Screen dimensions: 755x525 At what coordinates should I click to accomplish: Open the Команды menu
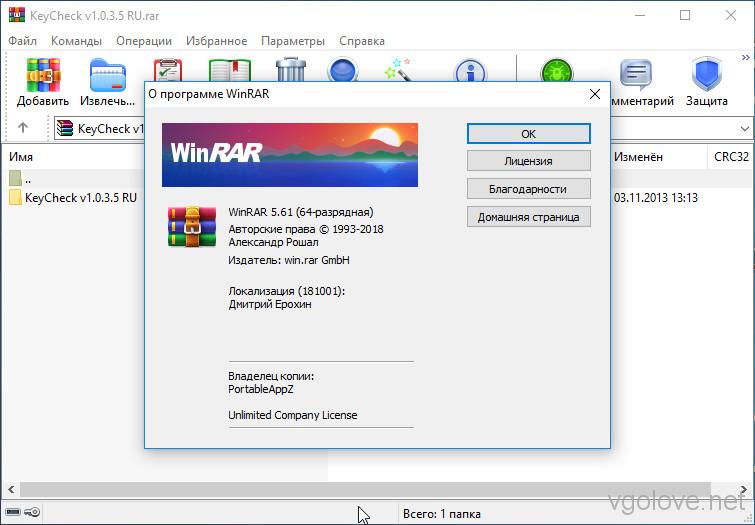tap(76, 41)
